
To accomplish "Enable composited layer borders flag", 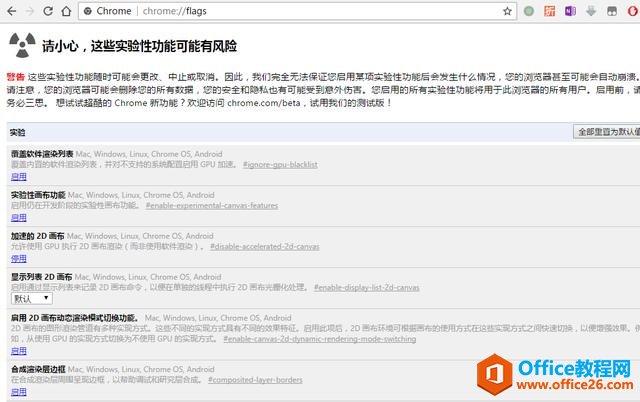I will (19, 392).
